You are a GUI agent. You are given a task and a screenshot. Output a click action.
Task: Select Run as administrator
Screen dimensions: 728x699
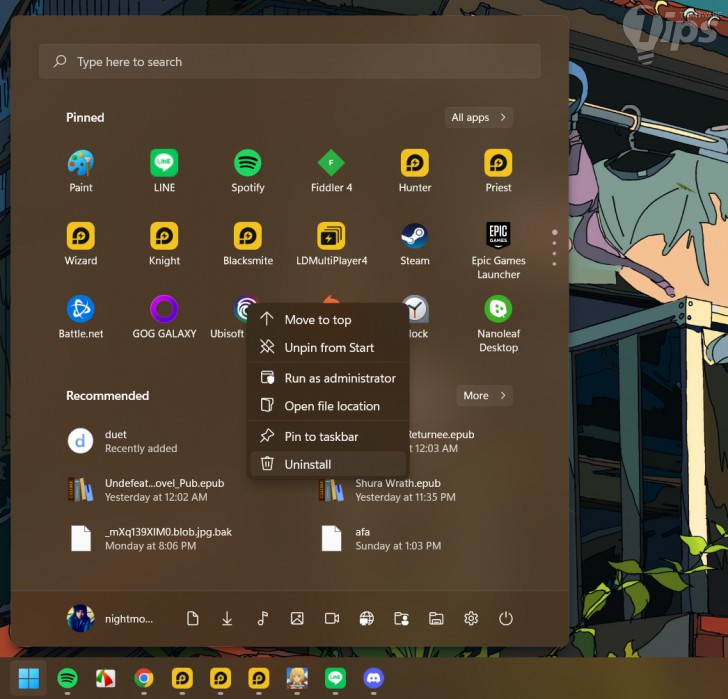328,378
